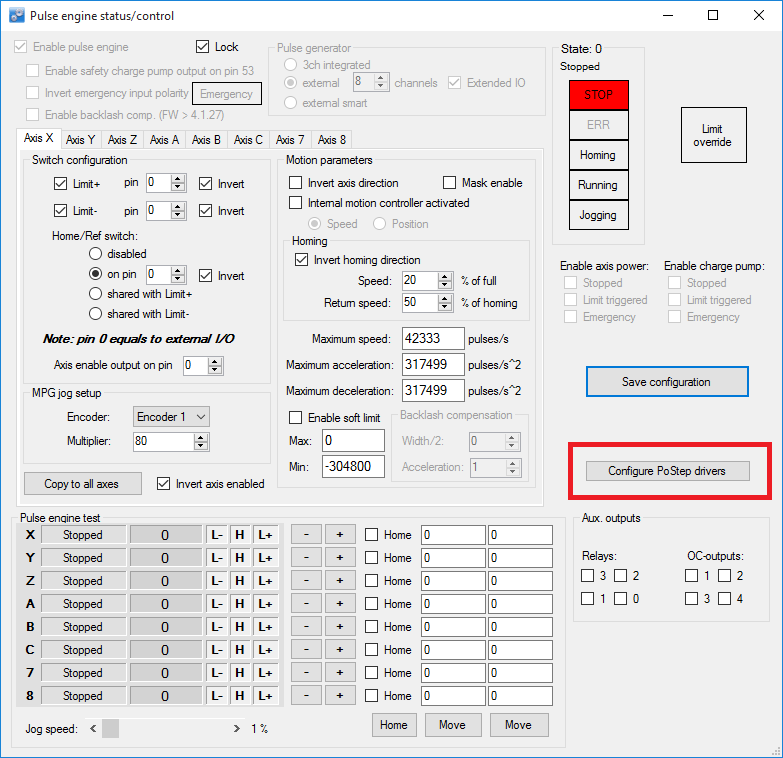Toggle Invert axis enabled checkbox
783x758 pixels.
[163, 483]
